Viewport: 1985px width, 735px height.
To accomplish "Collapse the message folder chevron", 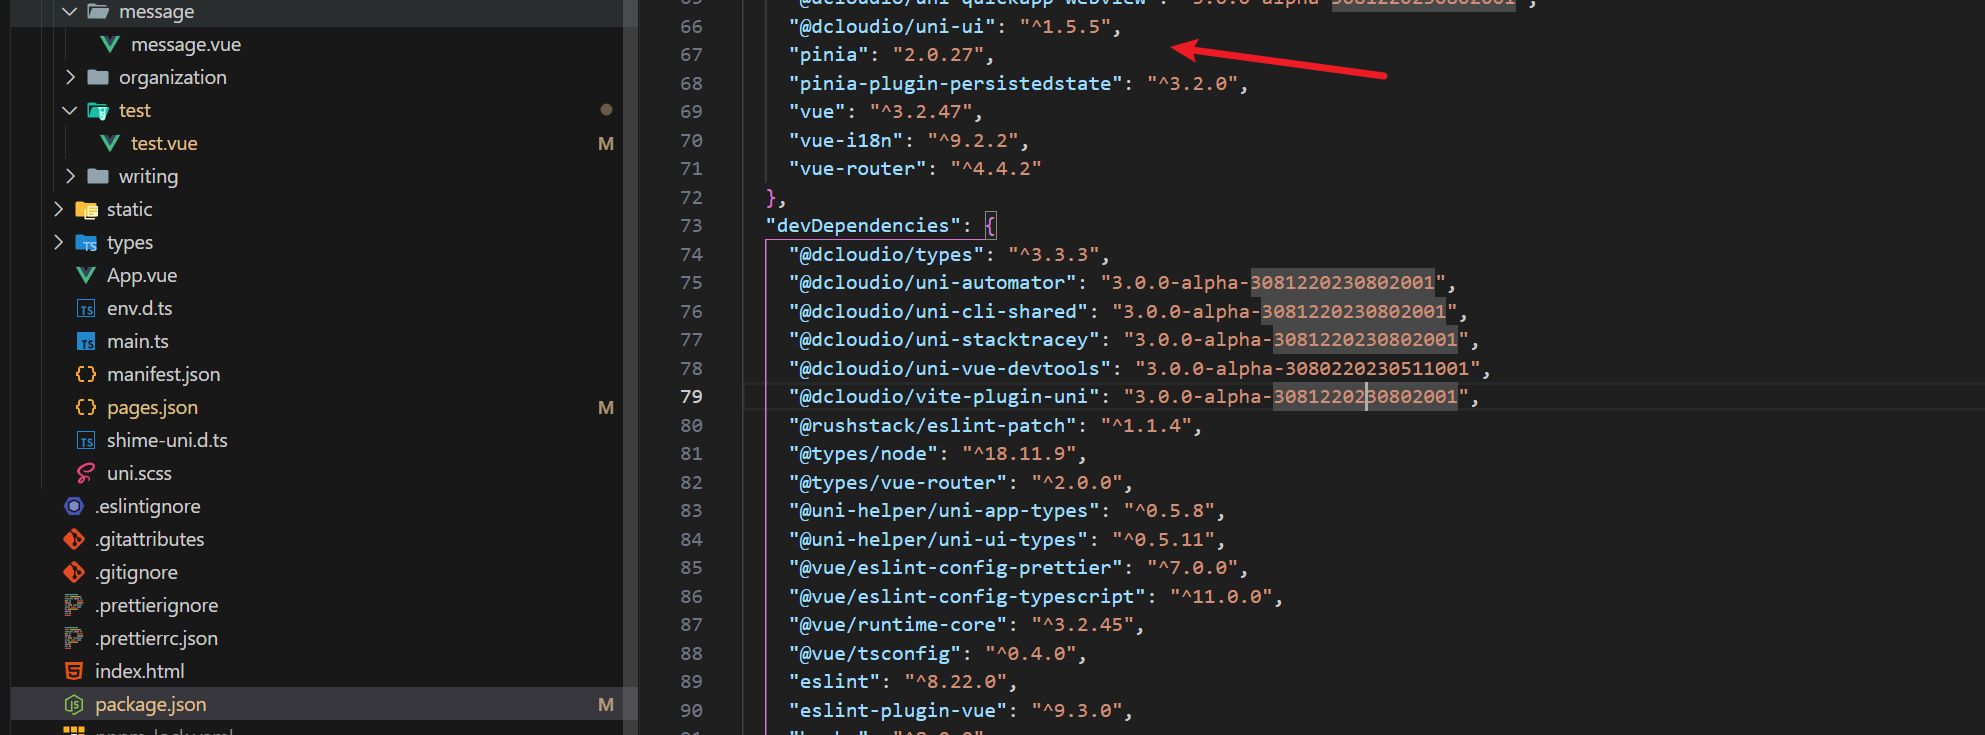I will [70, 11].
